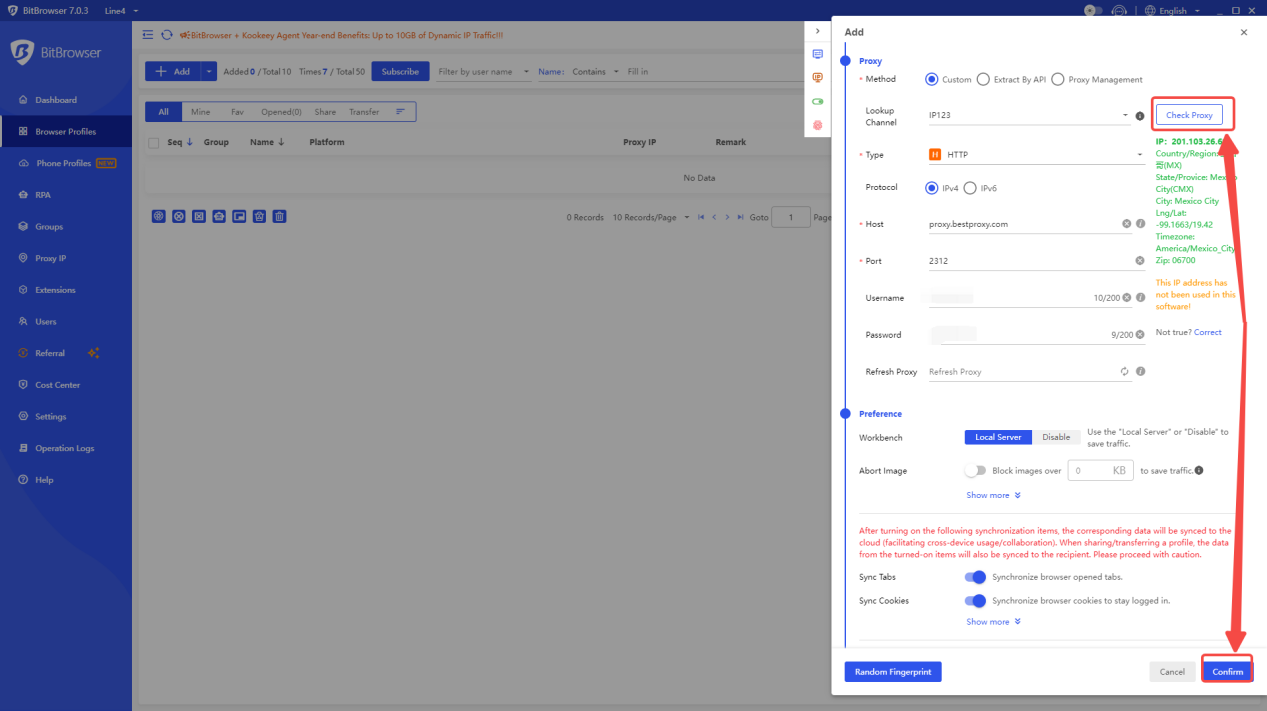Click the first icon in the bottom batch toolbar
The height and width of the screenshot is (711, 1267).
(x=158, y=216)
